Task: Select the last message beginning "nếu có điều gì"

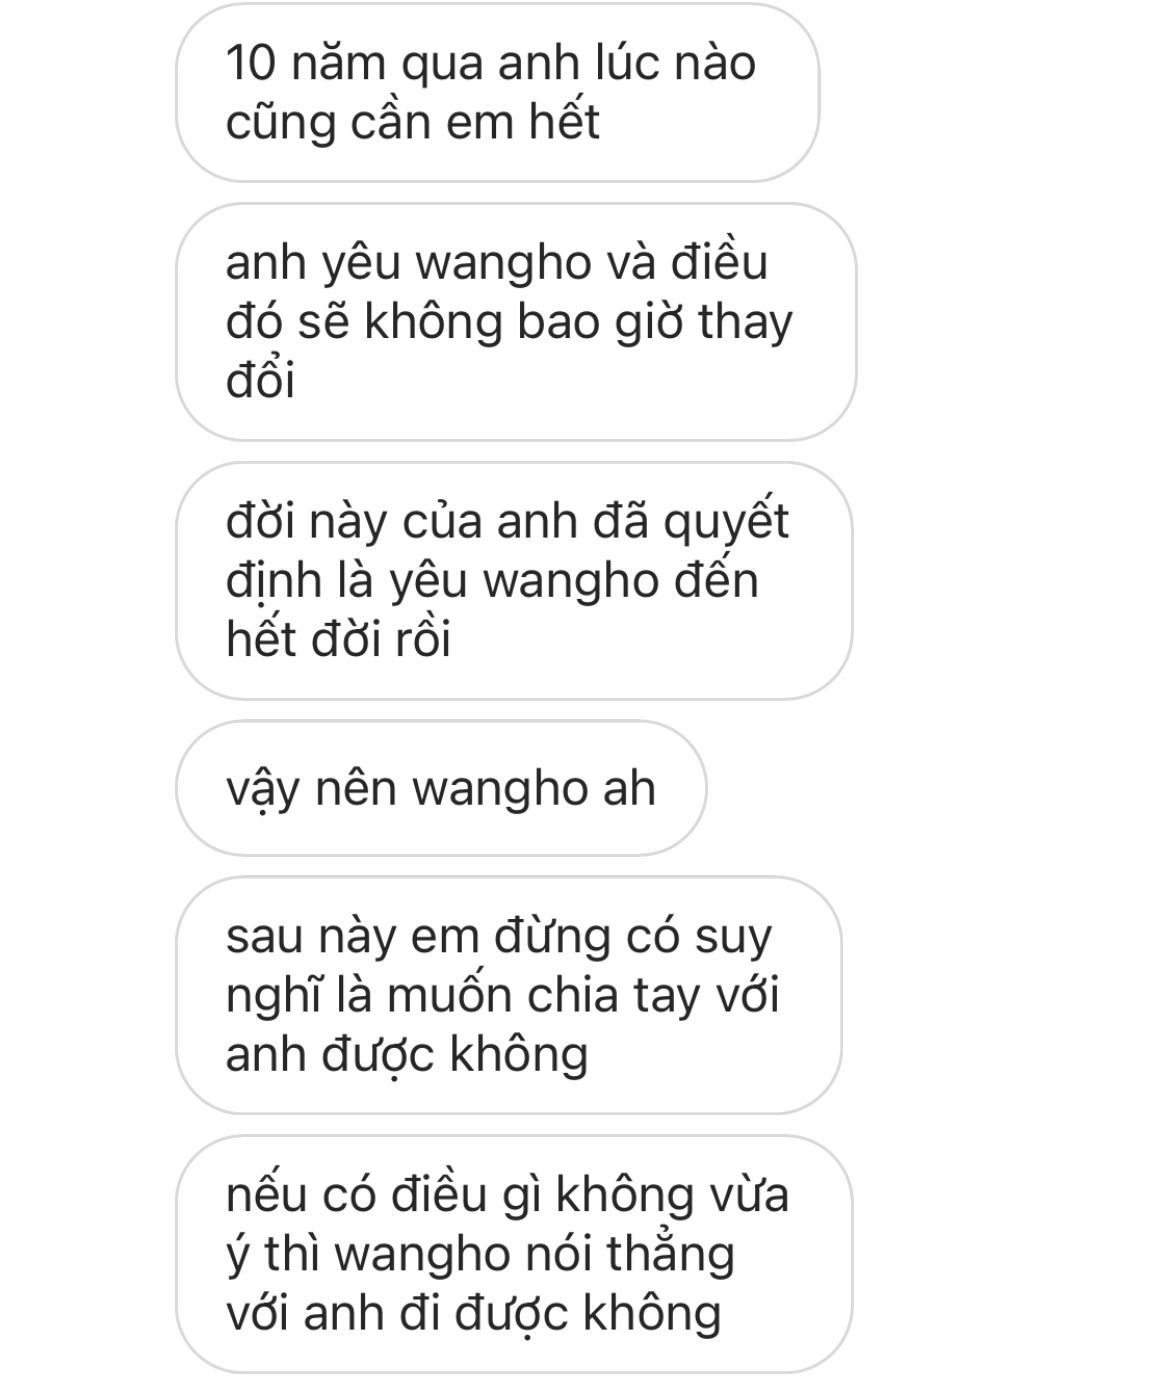Action: click(x=514, y=1254)
